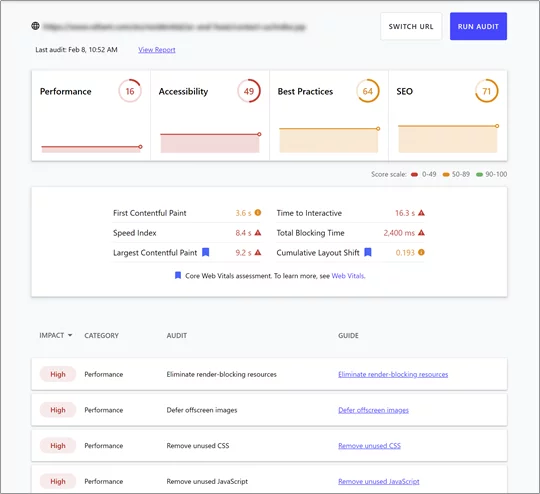
Task: Click the warning triangle beside Time to Interactive
Action: (x=421, y=213)
